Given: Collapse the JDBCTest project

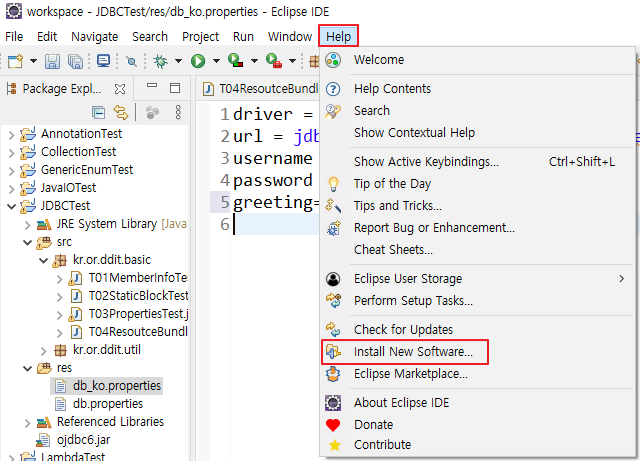Looking at the screenshot, I should (11, 206).
